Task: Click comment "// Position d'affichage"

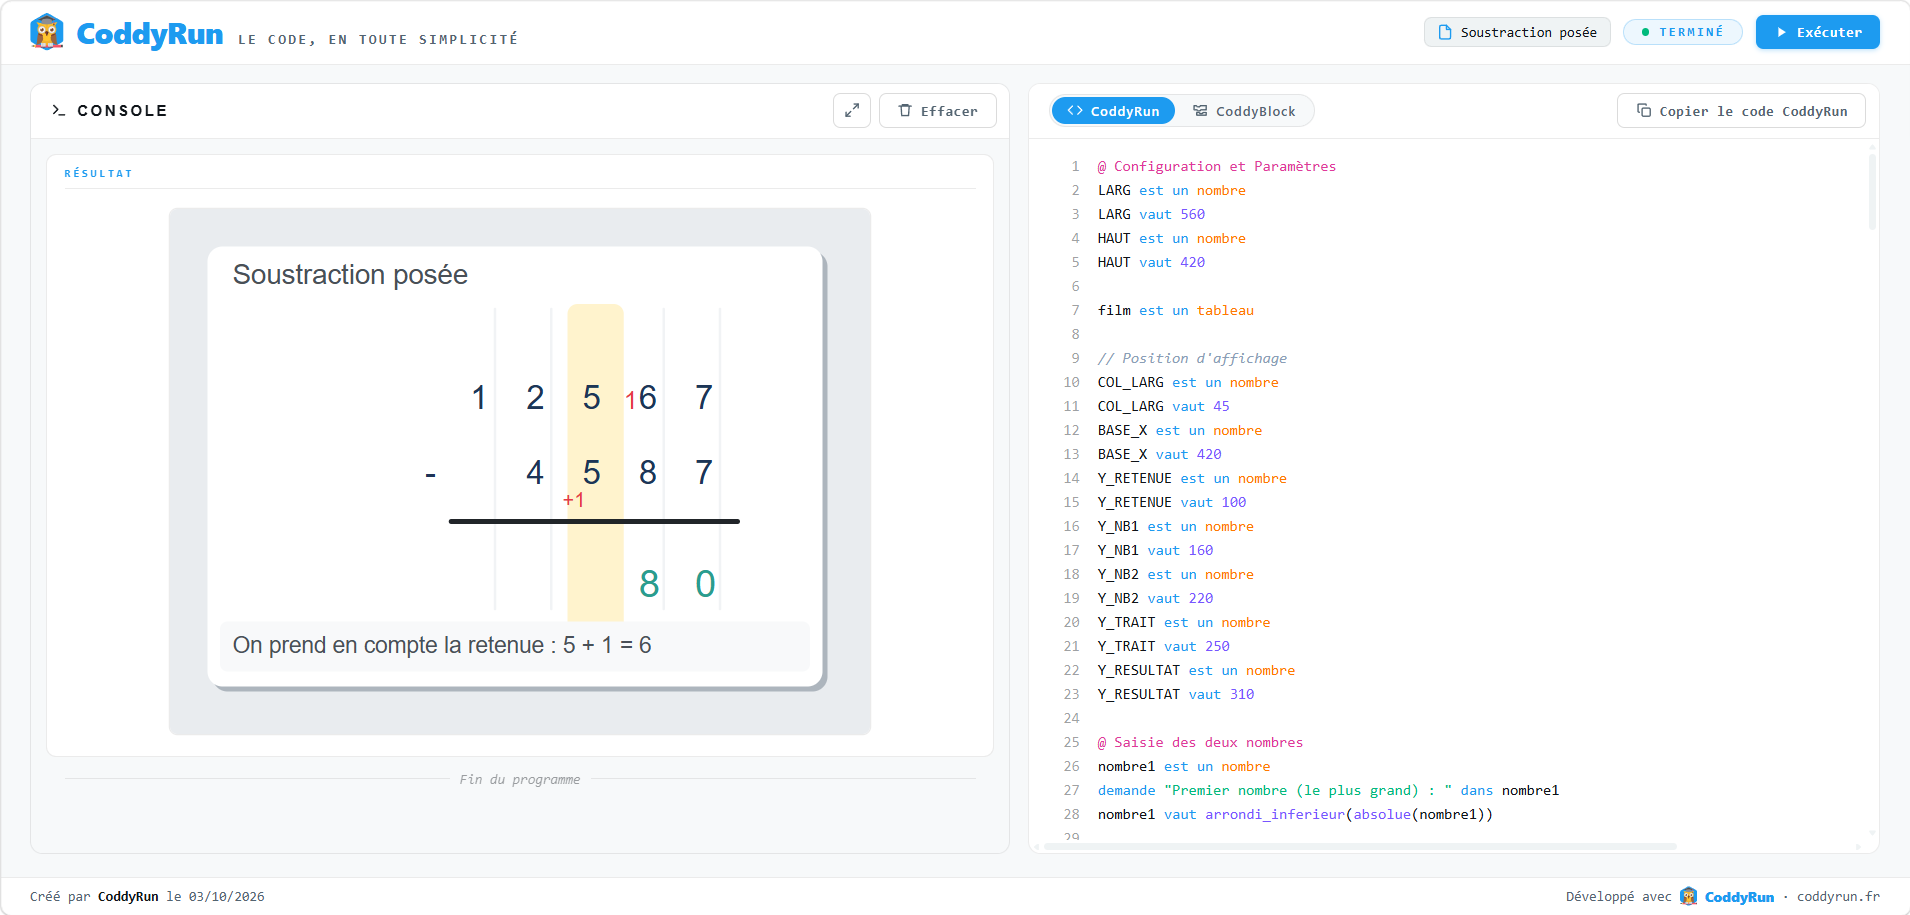Action: click(x=1192, y=358)
